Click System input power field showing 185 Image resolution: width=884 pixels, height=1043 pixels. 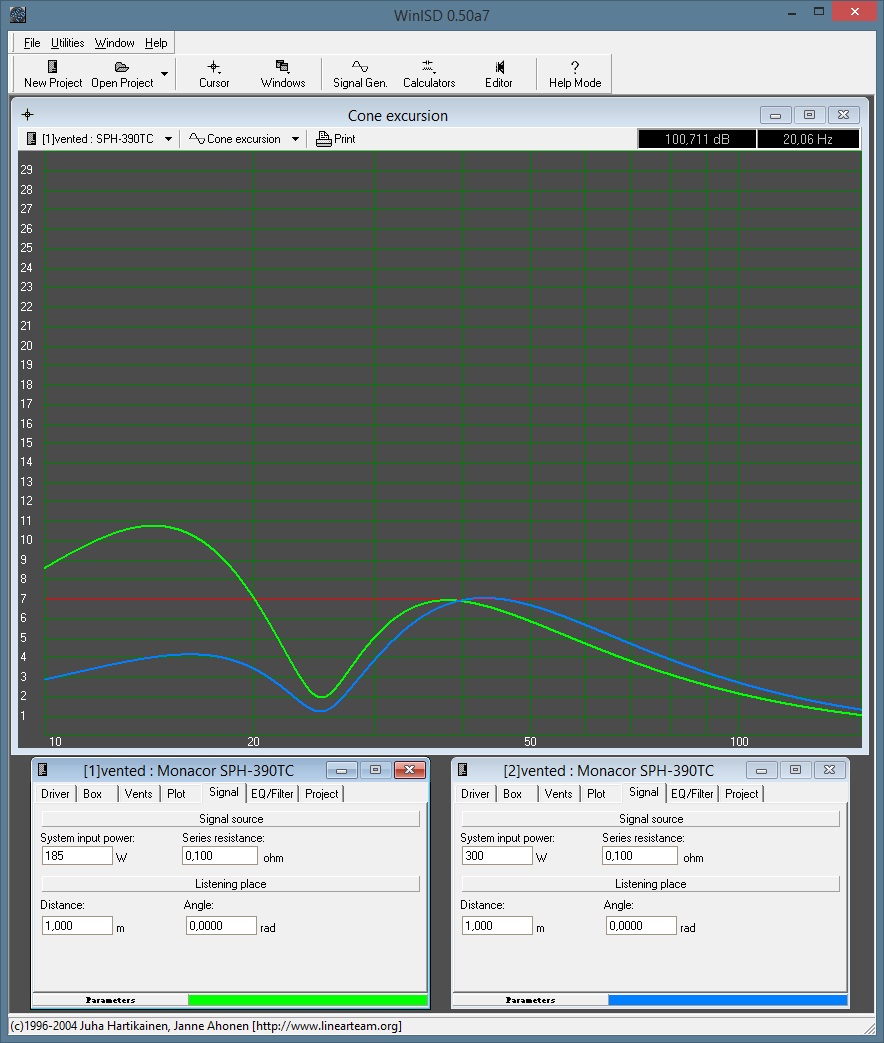pyautogui.click(x=77, y=856)
